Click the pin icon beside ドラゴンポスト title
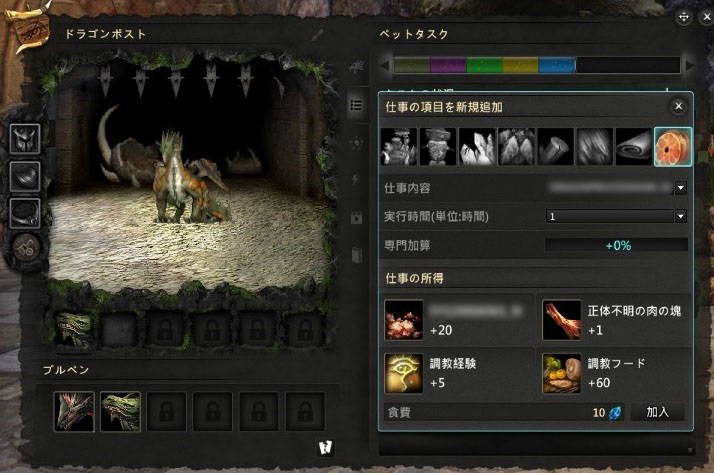 [x=317, y=35]
